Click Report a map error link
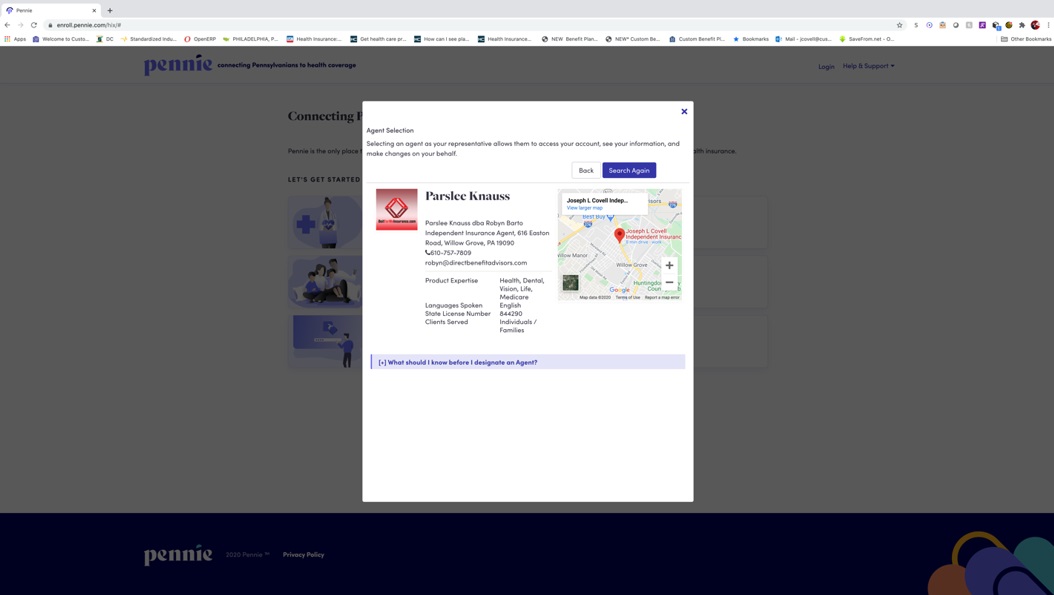The width and height of the screenshot is (1054, 595). [662, 297]
